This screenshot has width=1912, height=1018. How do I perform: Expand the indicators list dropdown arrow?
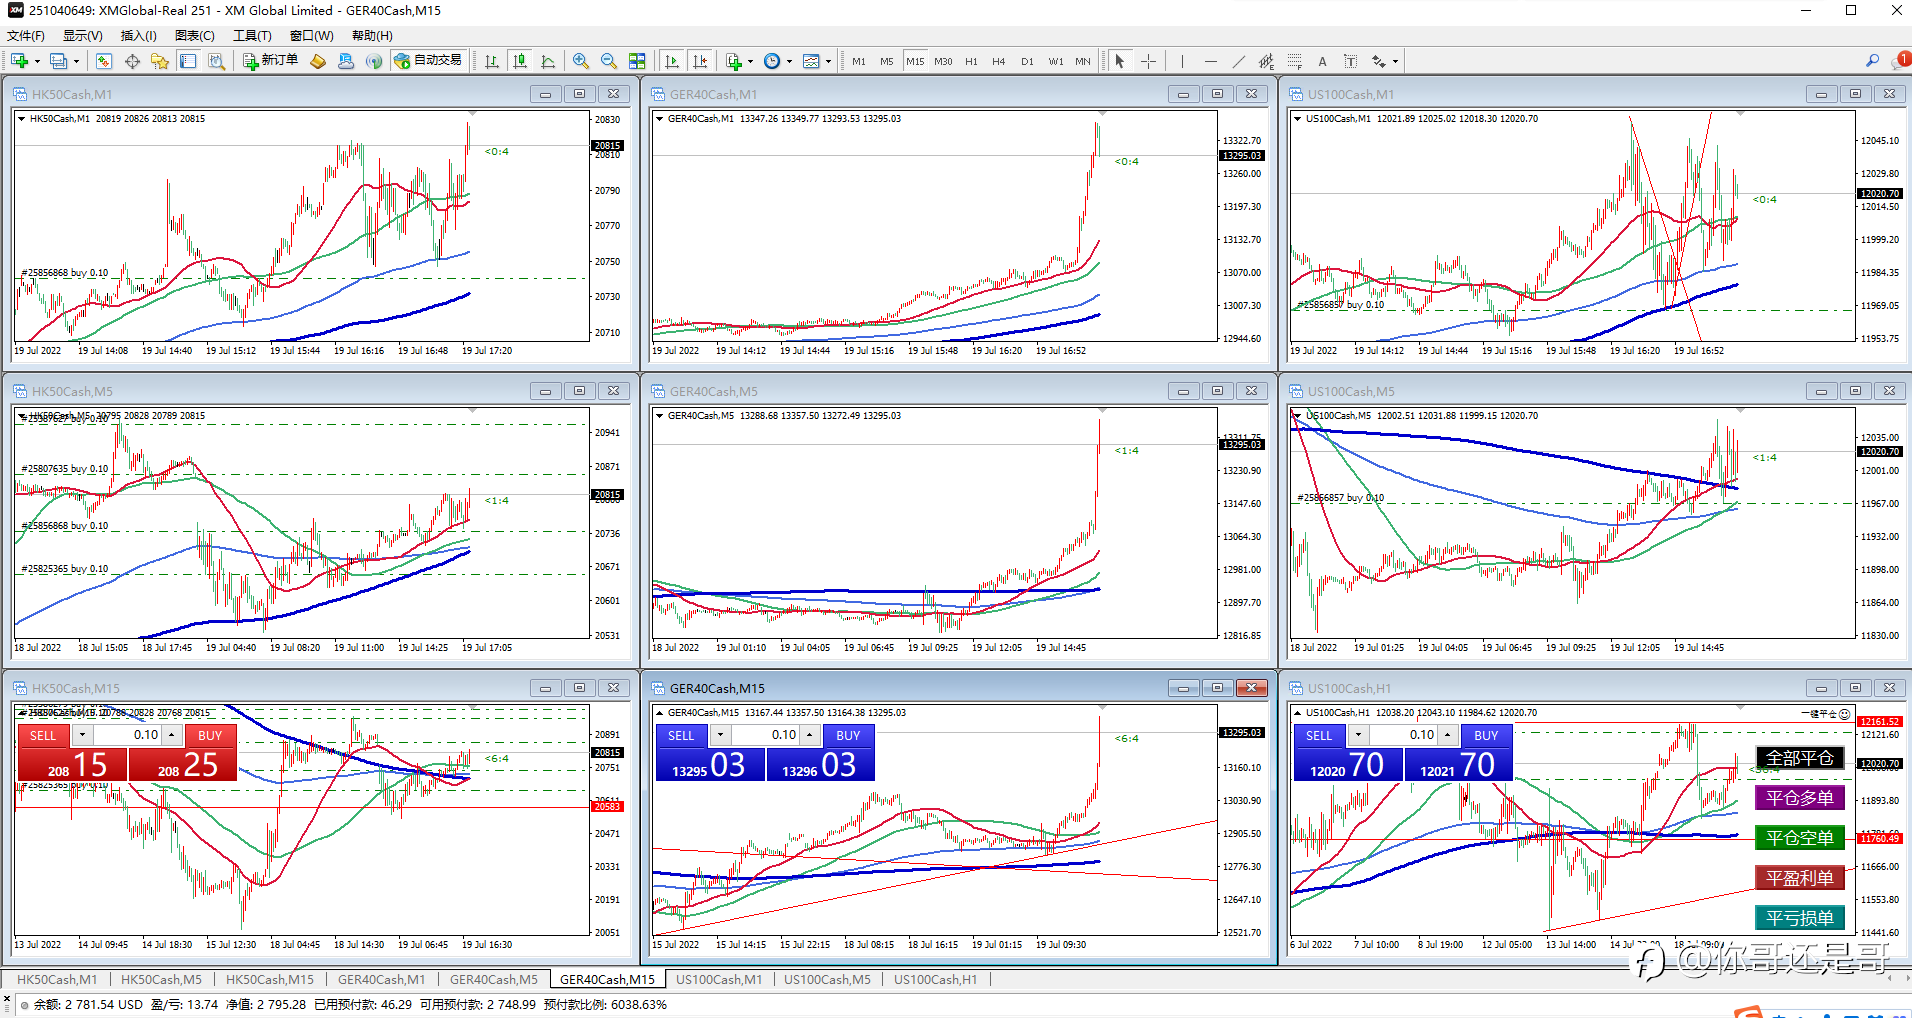point(750,61)
